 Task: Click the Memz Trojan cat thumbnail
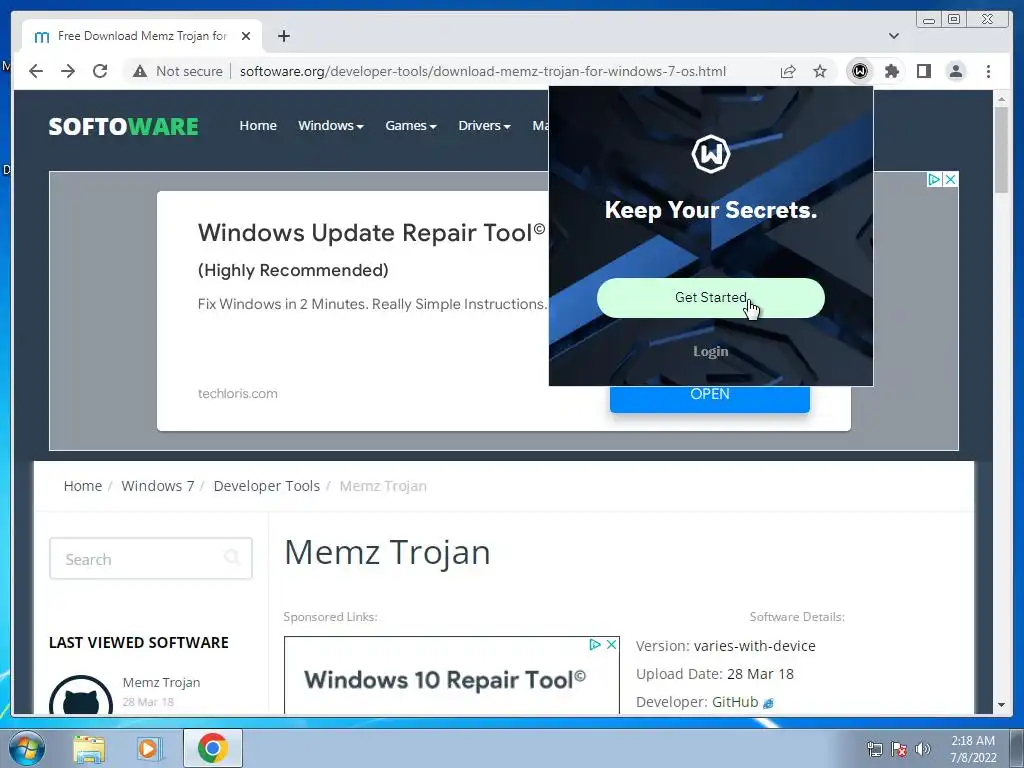[81, 695]
